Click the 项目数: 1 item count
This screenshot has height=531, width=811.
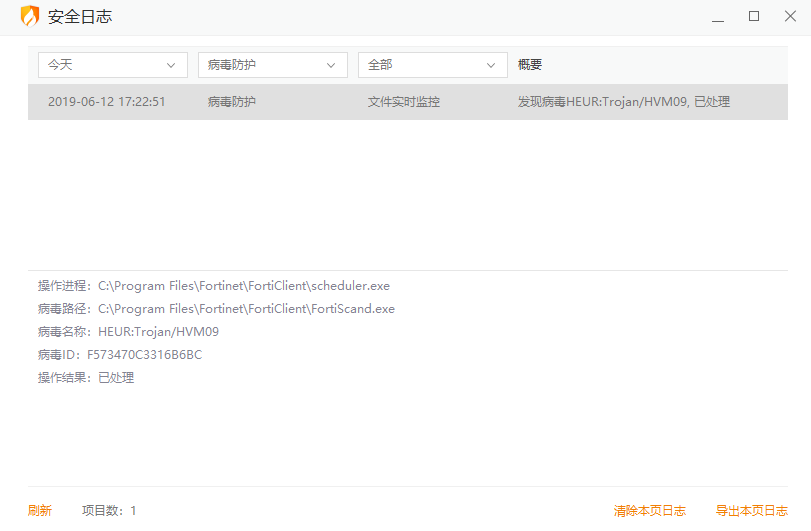coord(109,511)
